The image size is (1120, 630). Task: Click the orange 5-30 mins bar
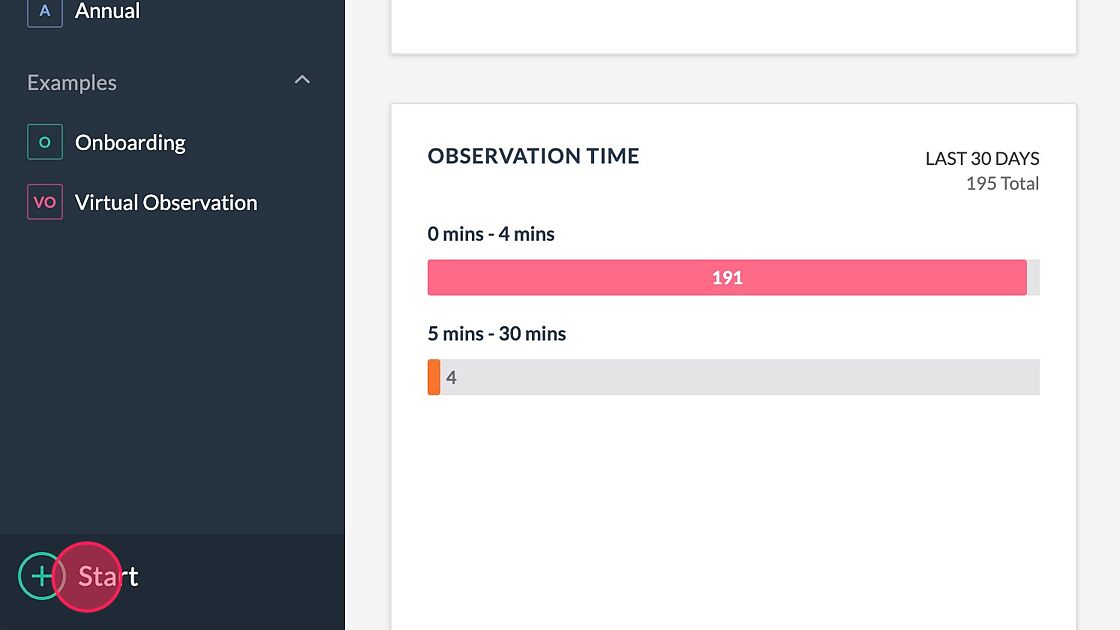(x=433, y=377)
